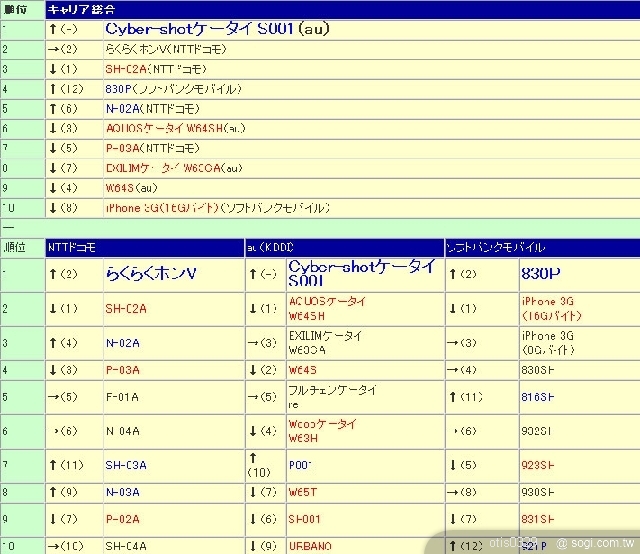This screenshot has height=554, width=640.
Task: Select らくらくホンV(NTTドコモ) in the overall ranking
Action: (x=166, y=49)
